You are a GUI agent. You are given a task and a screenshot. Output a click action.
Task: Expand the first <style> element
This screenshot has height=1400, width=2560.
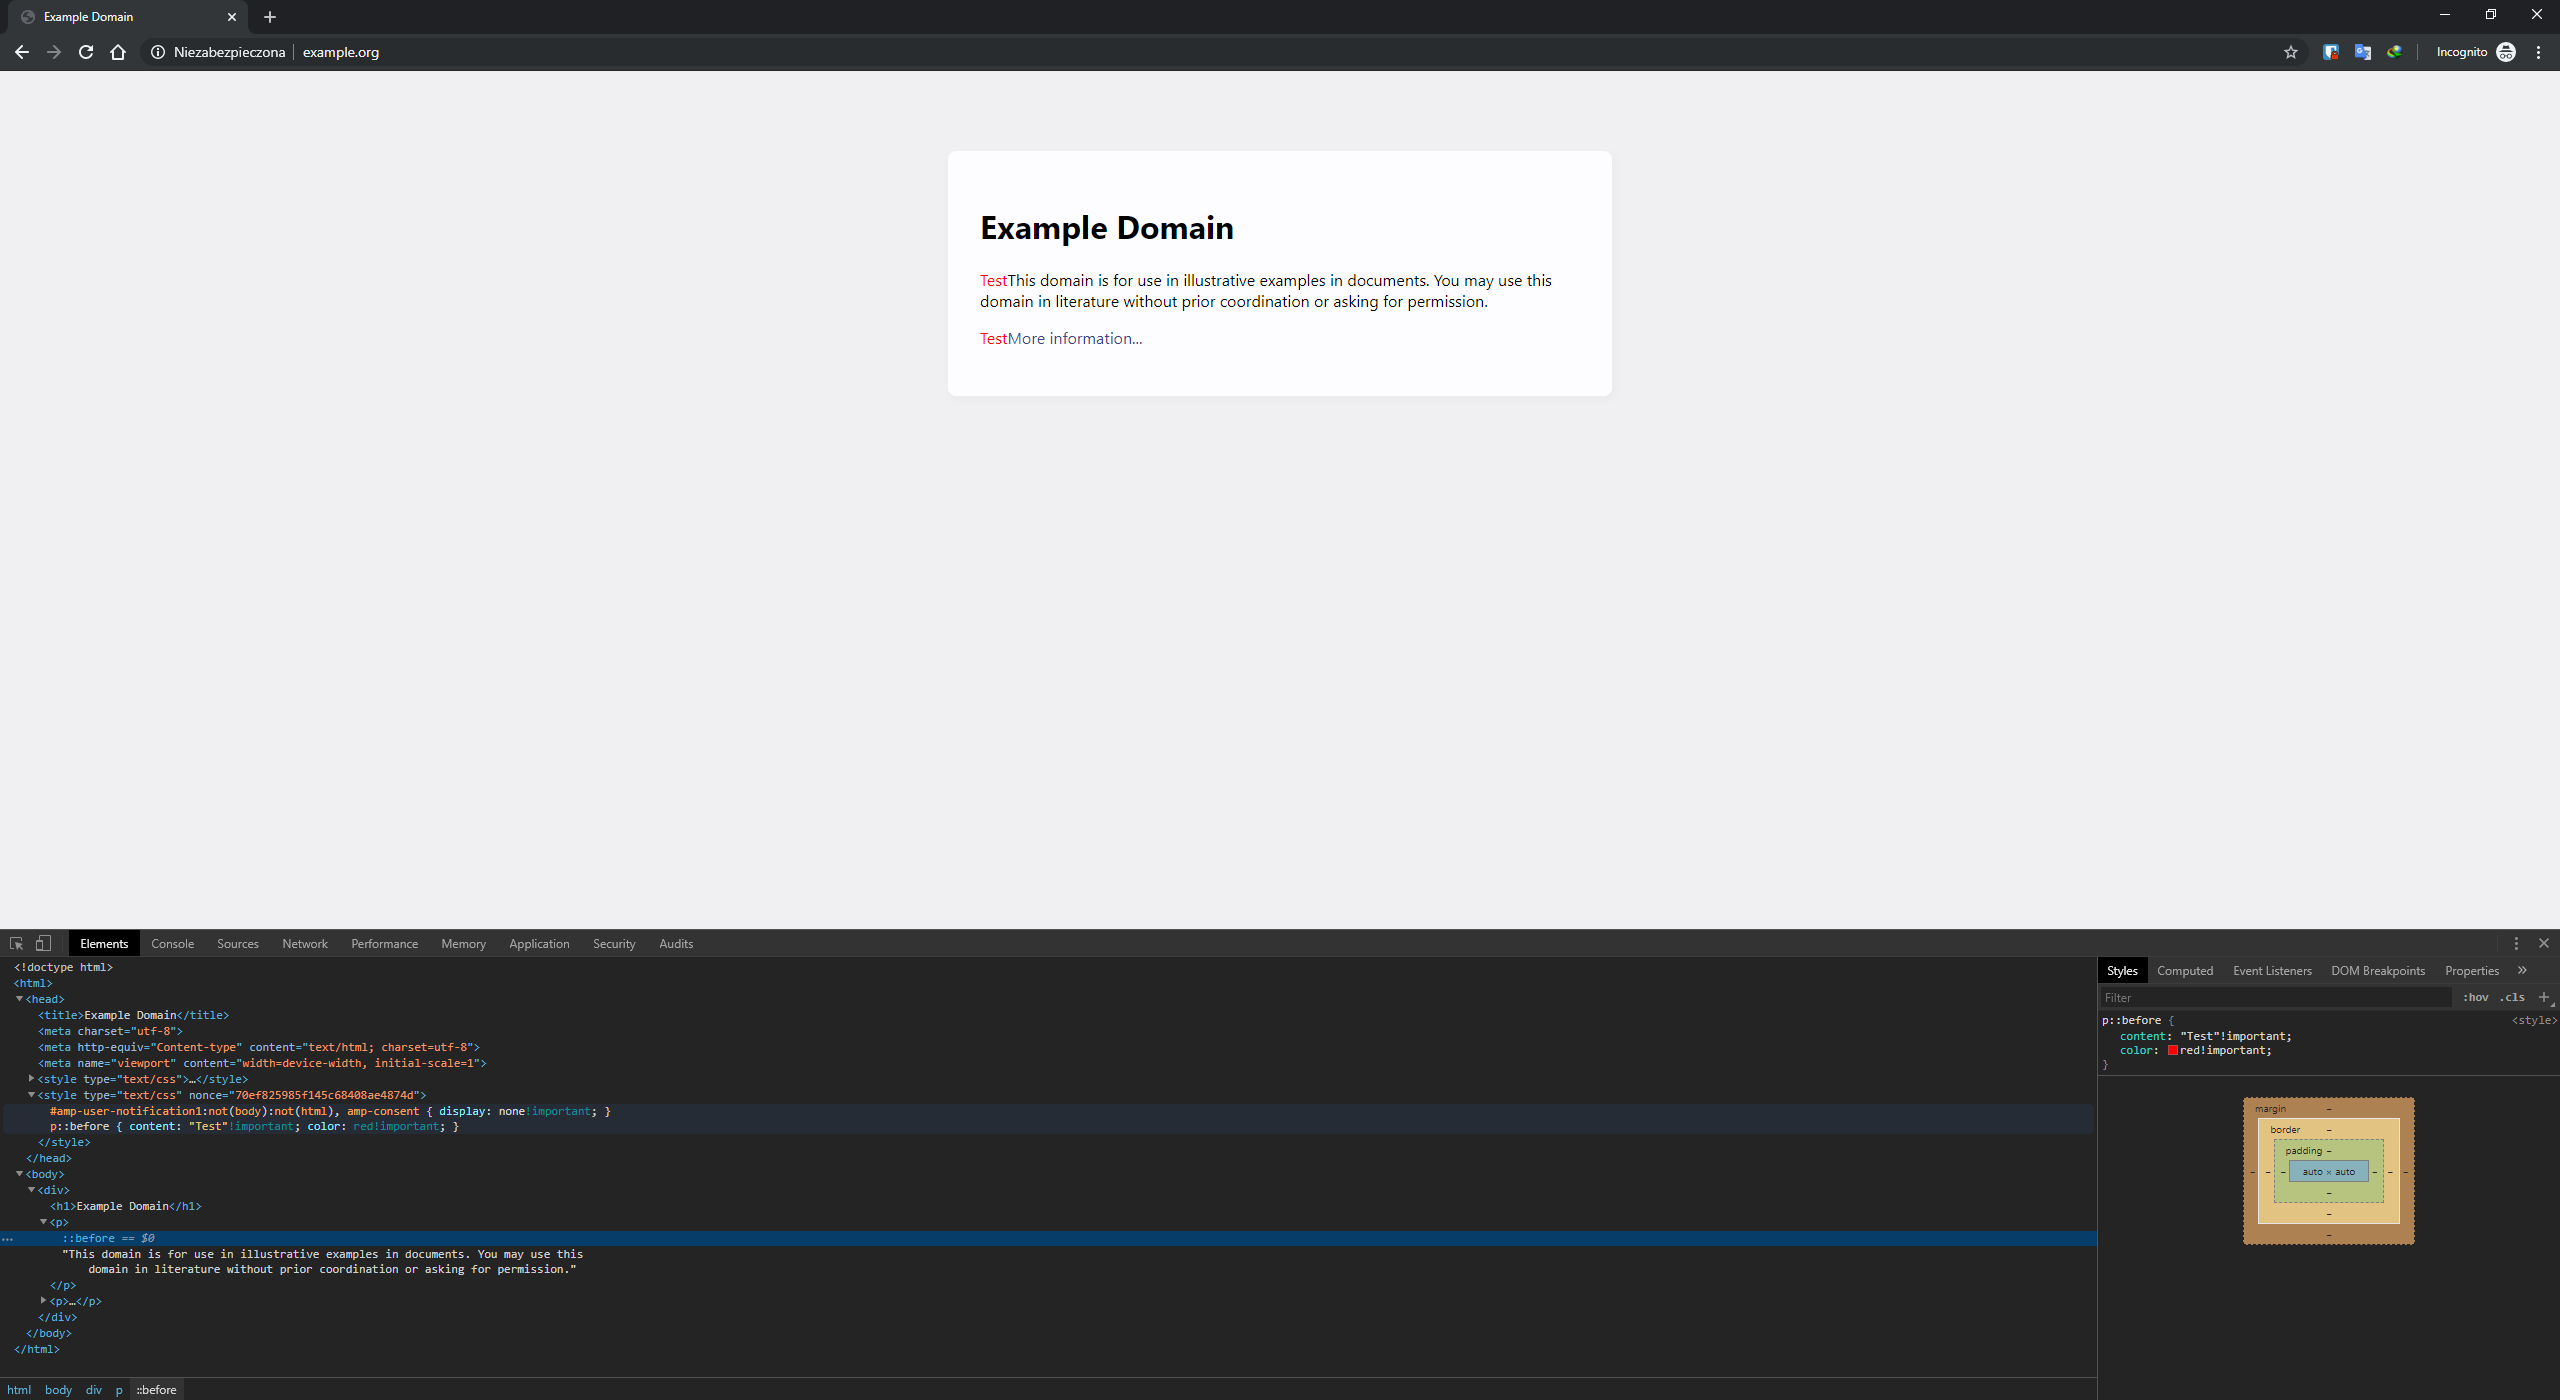tap(31, 1078)
